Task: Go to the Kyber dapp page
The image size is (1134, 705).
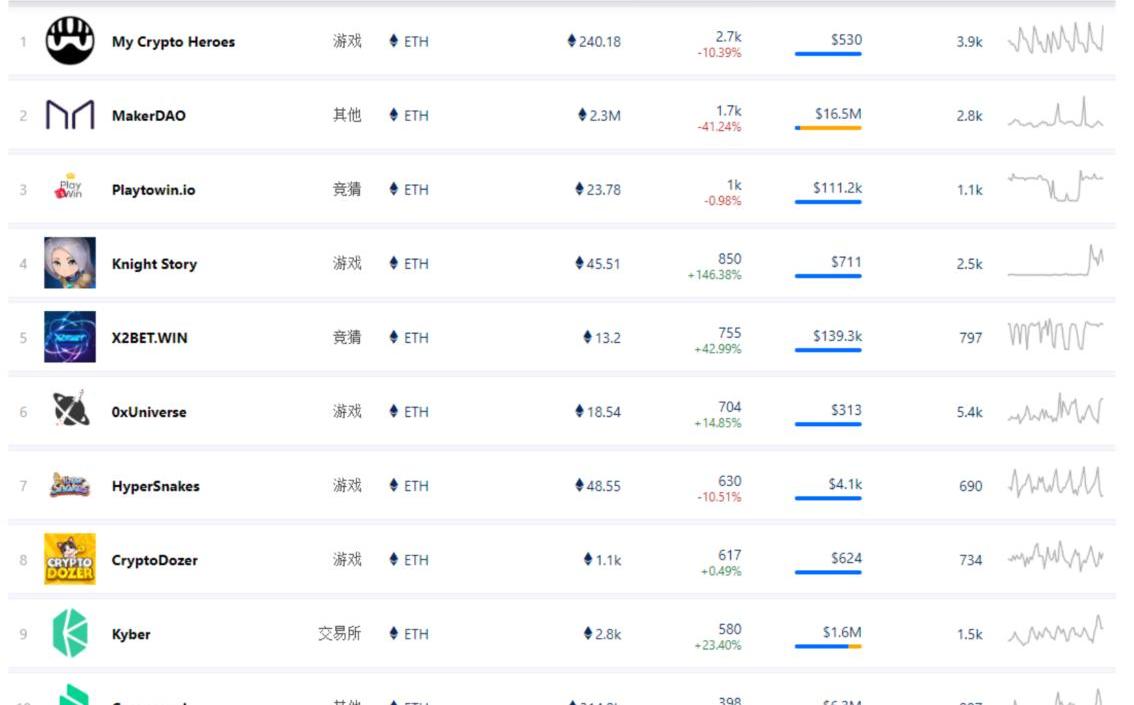Action: (131, 634)
